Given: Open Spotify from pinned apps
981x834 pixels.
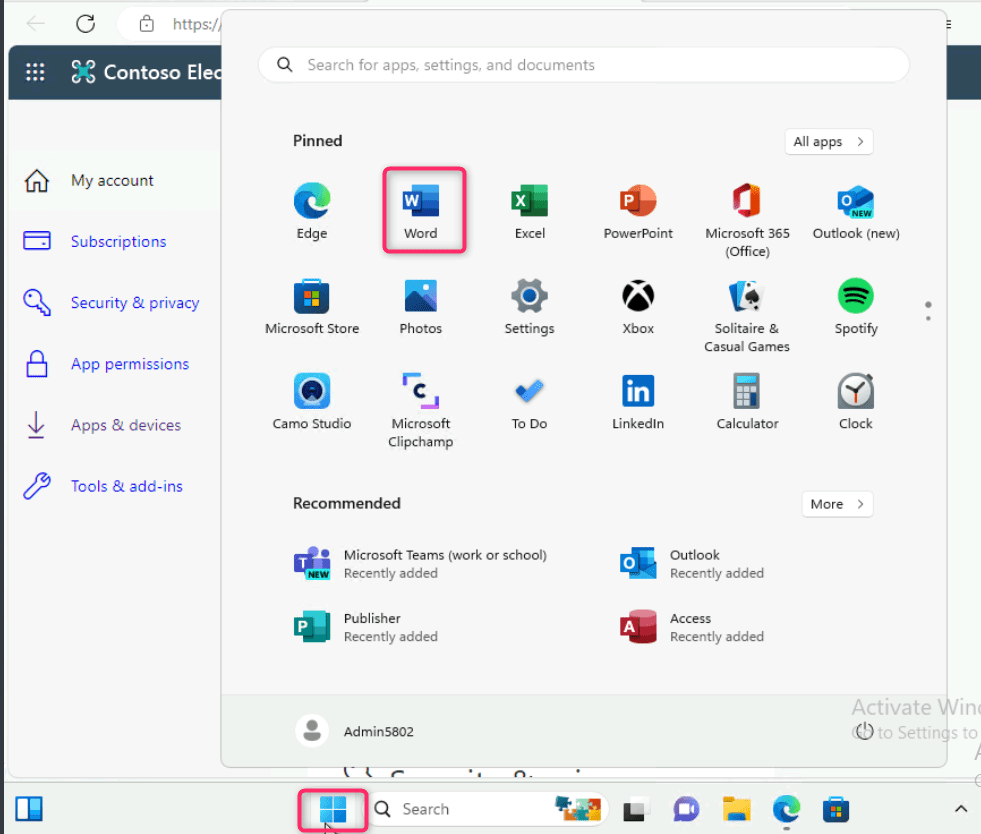Looking at the screenshot, I should (x=855, y=306).
